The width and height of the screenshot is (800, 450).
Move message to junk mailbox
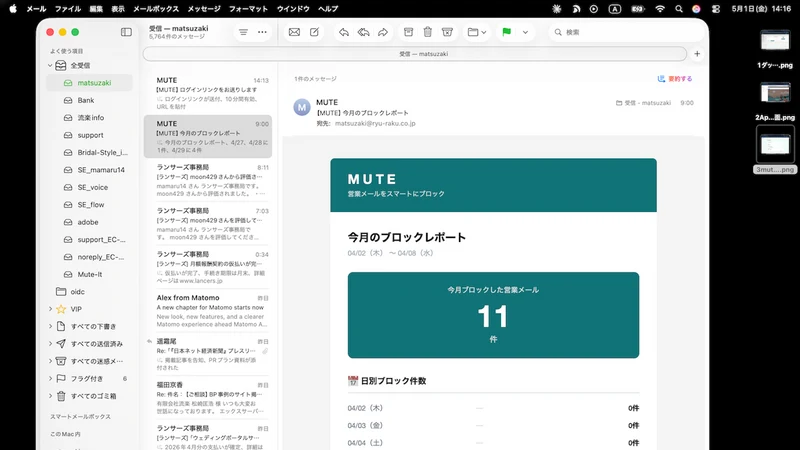(x=447, y=32)
